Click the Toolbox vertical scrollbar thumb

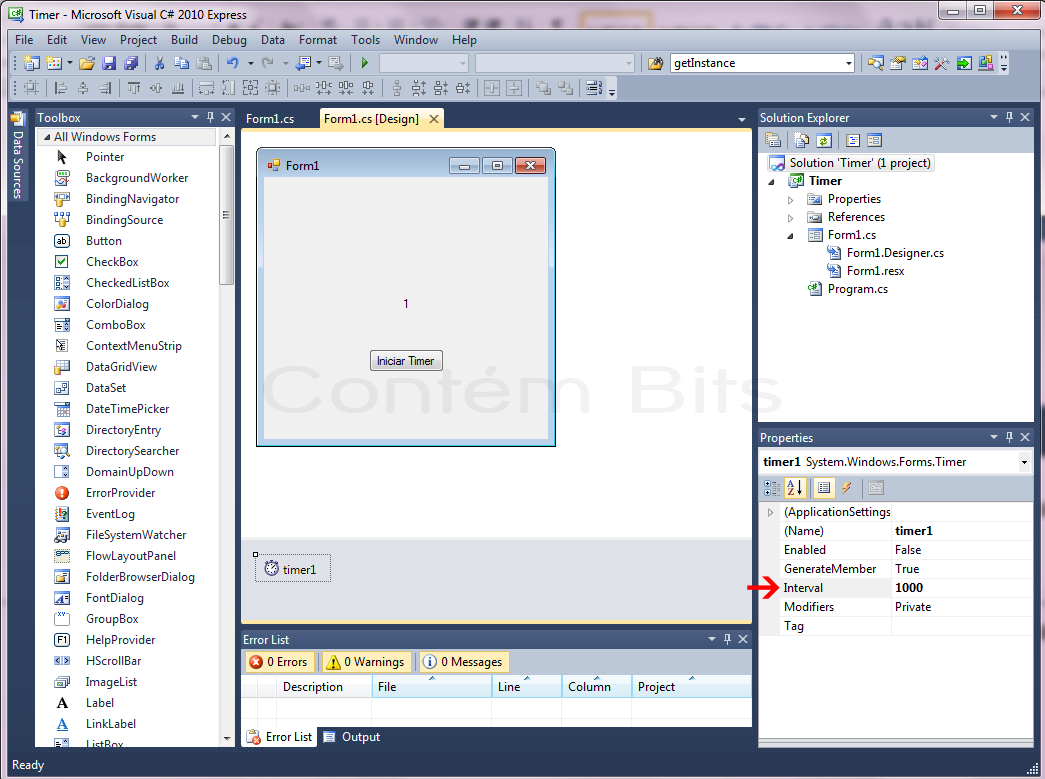pyautogui.click(x=227, y=215)
